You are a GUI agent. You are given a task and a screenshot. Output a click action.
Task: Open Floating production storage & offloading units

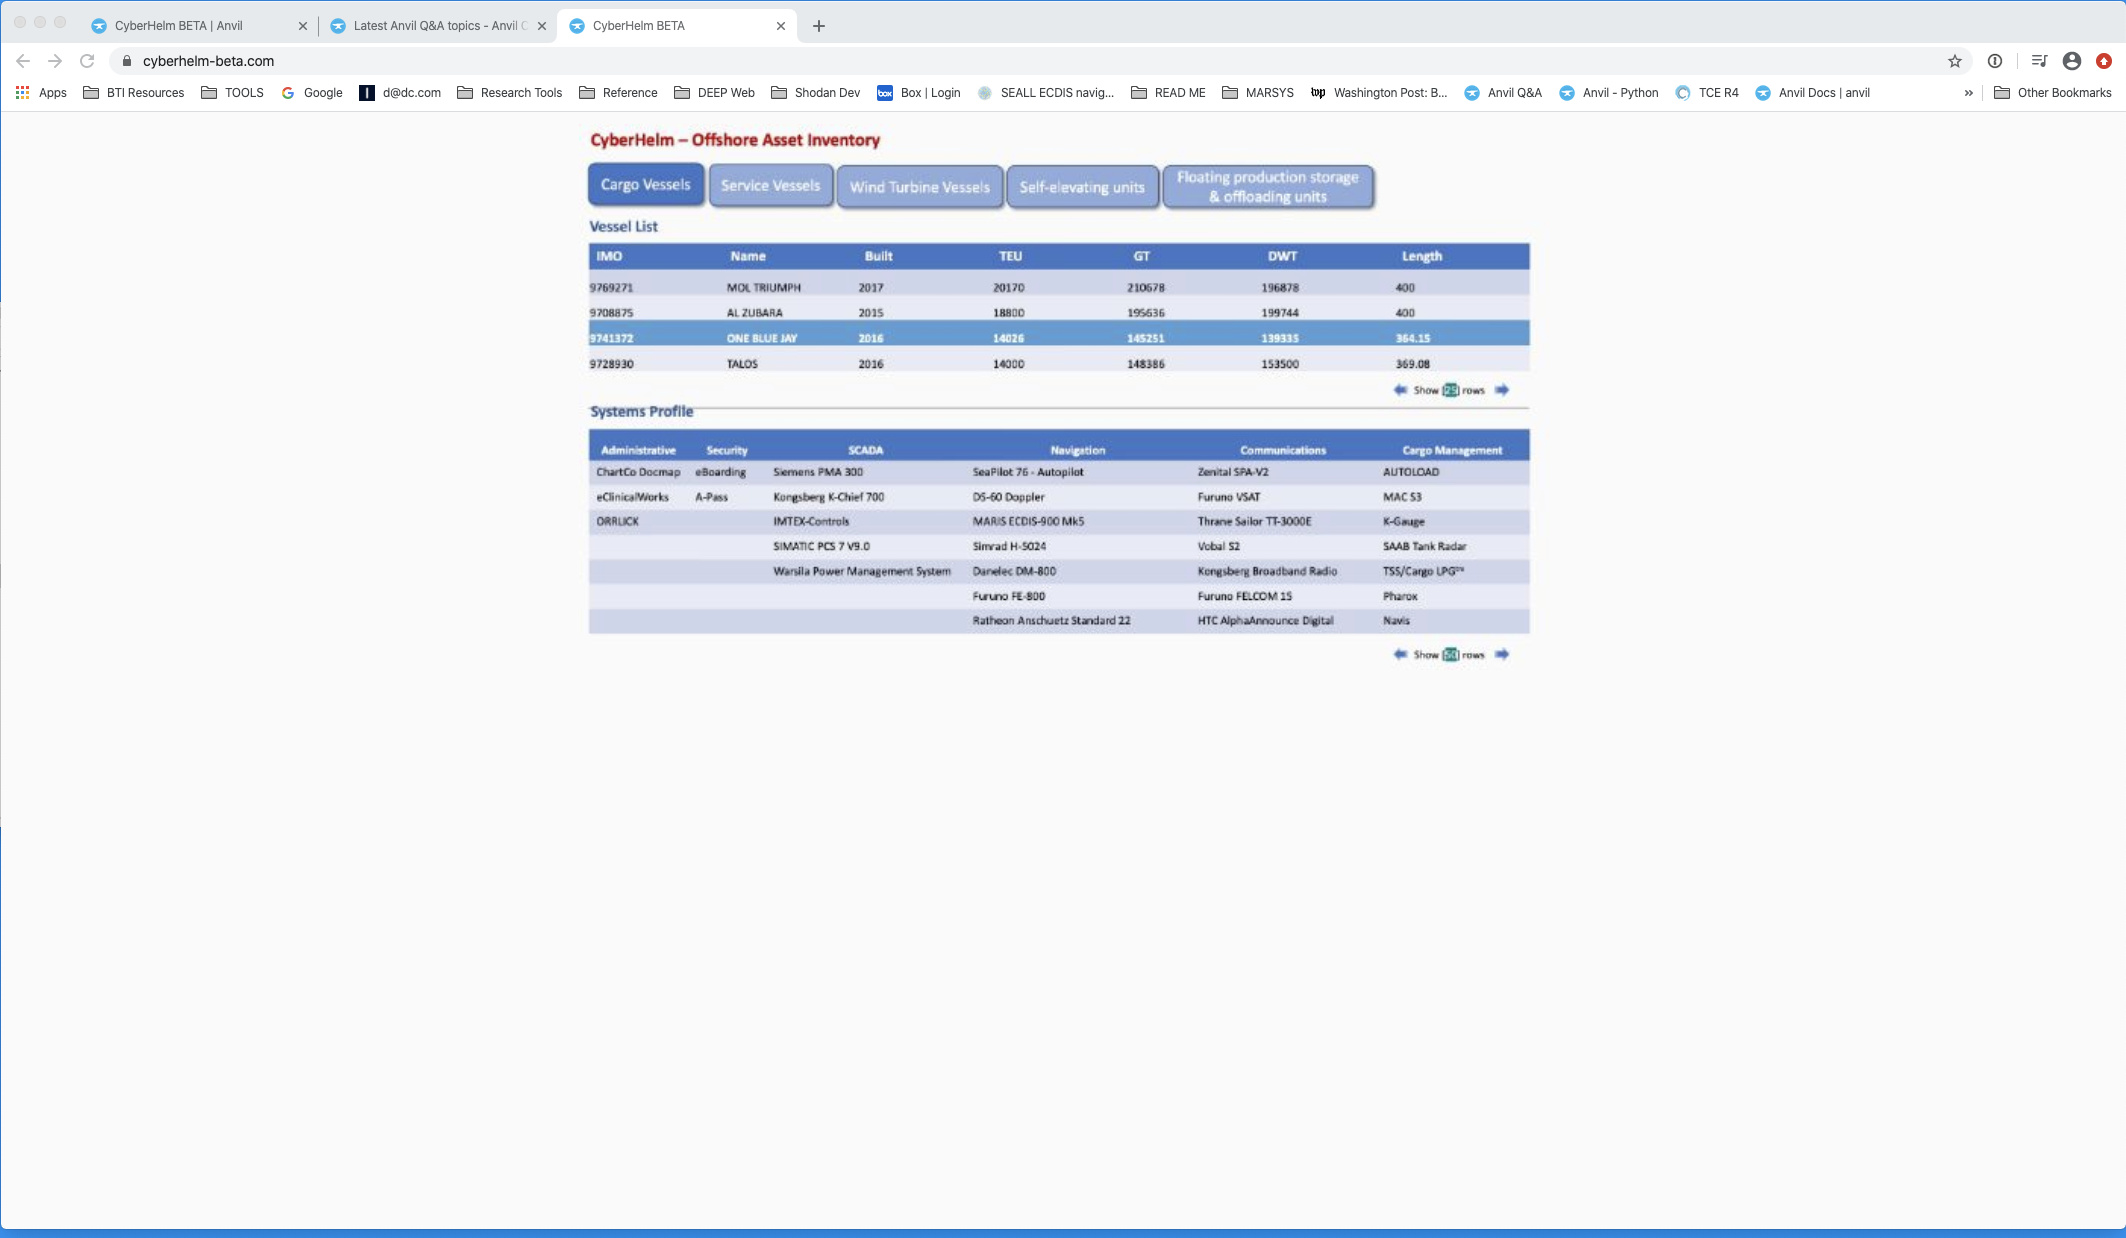(x=1268, y=187)
